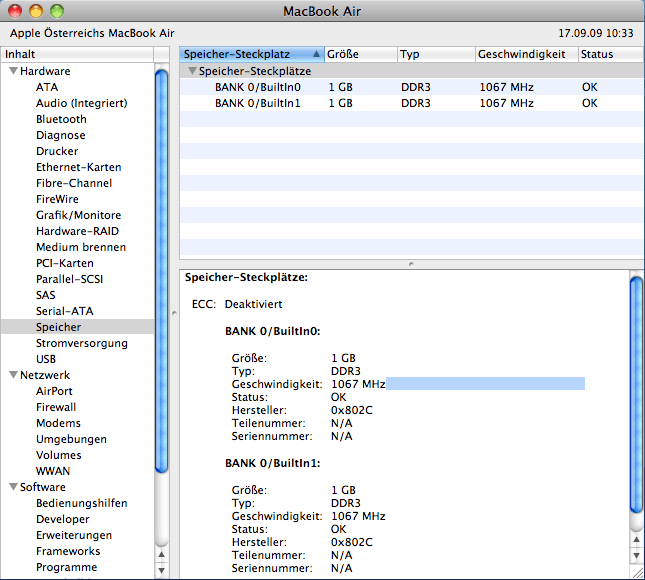
Task: Collapse the Software section triangle
Action: 13,487
